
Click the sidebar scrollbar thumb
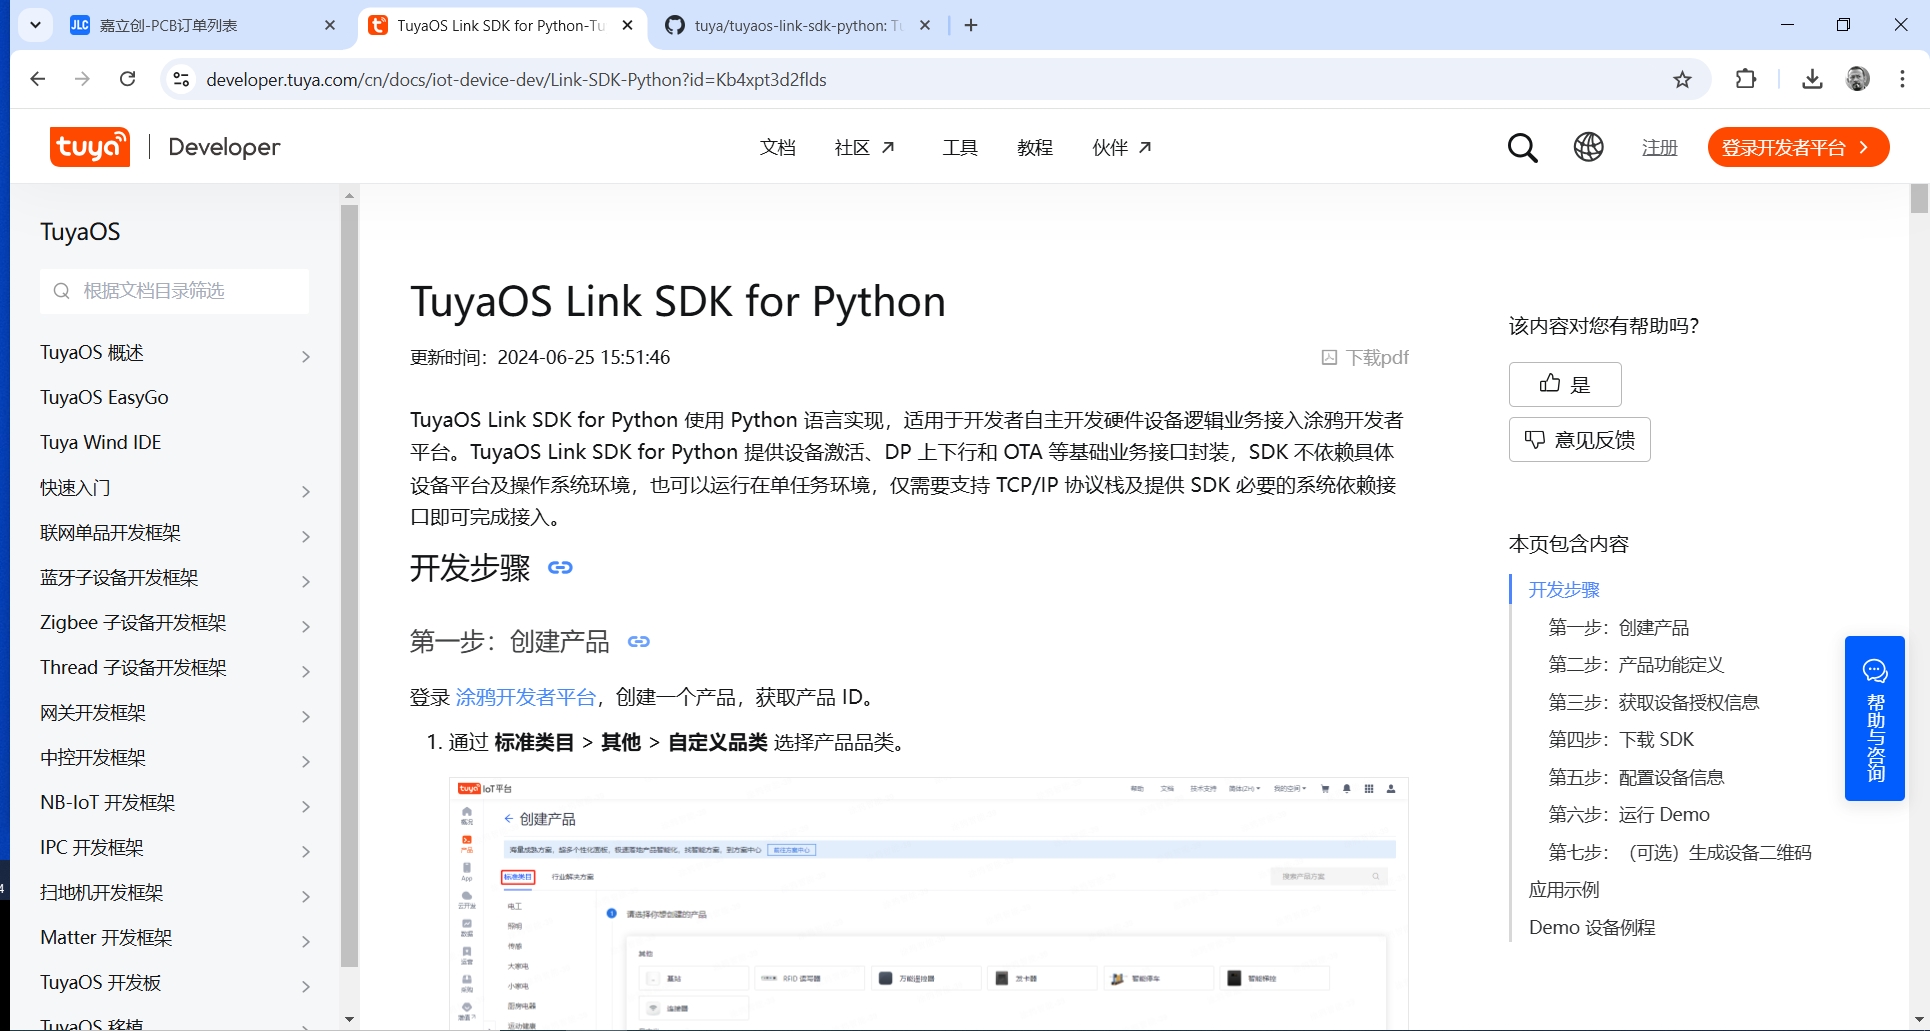click(x=349, y=585)
